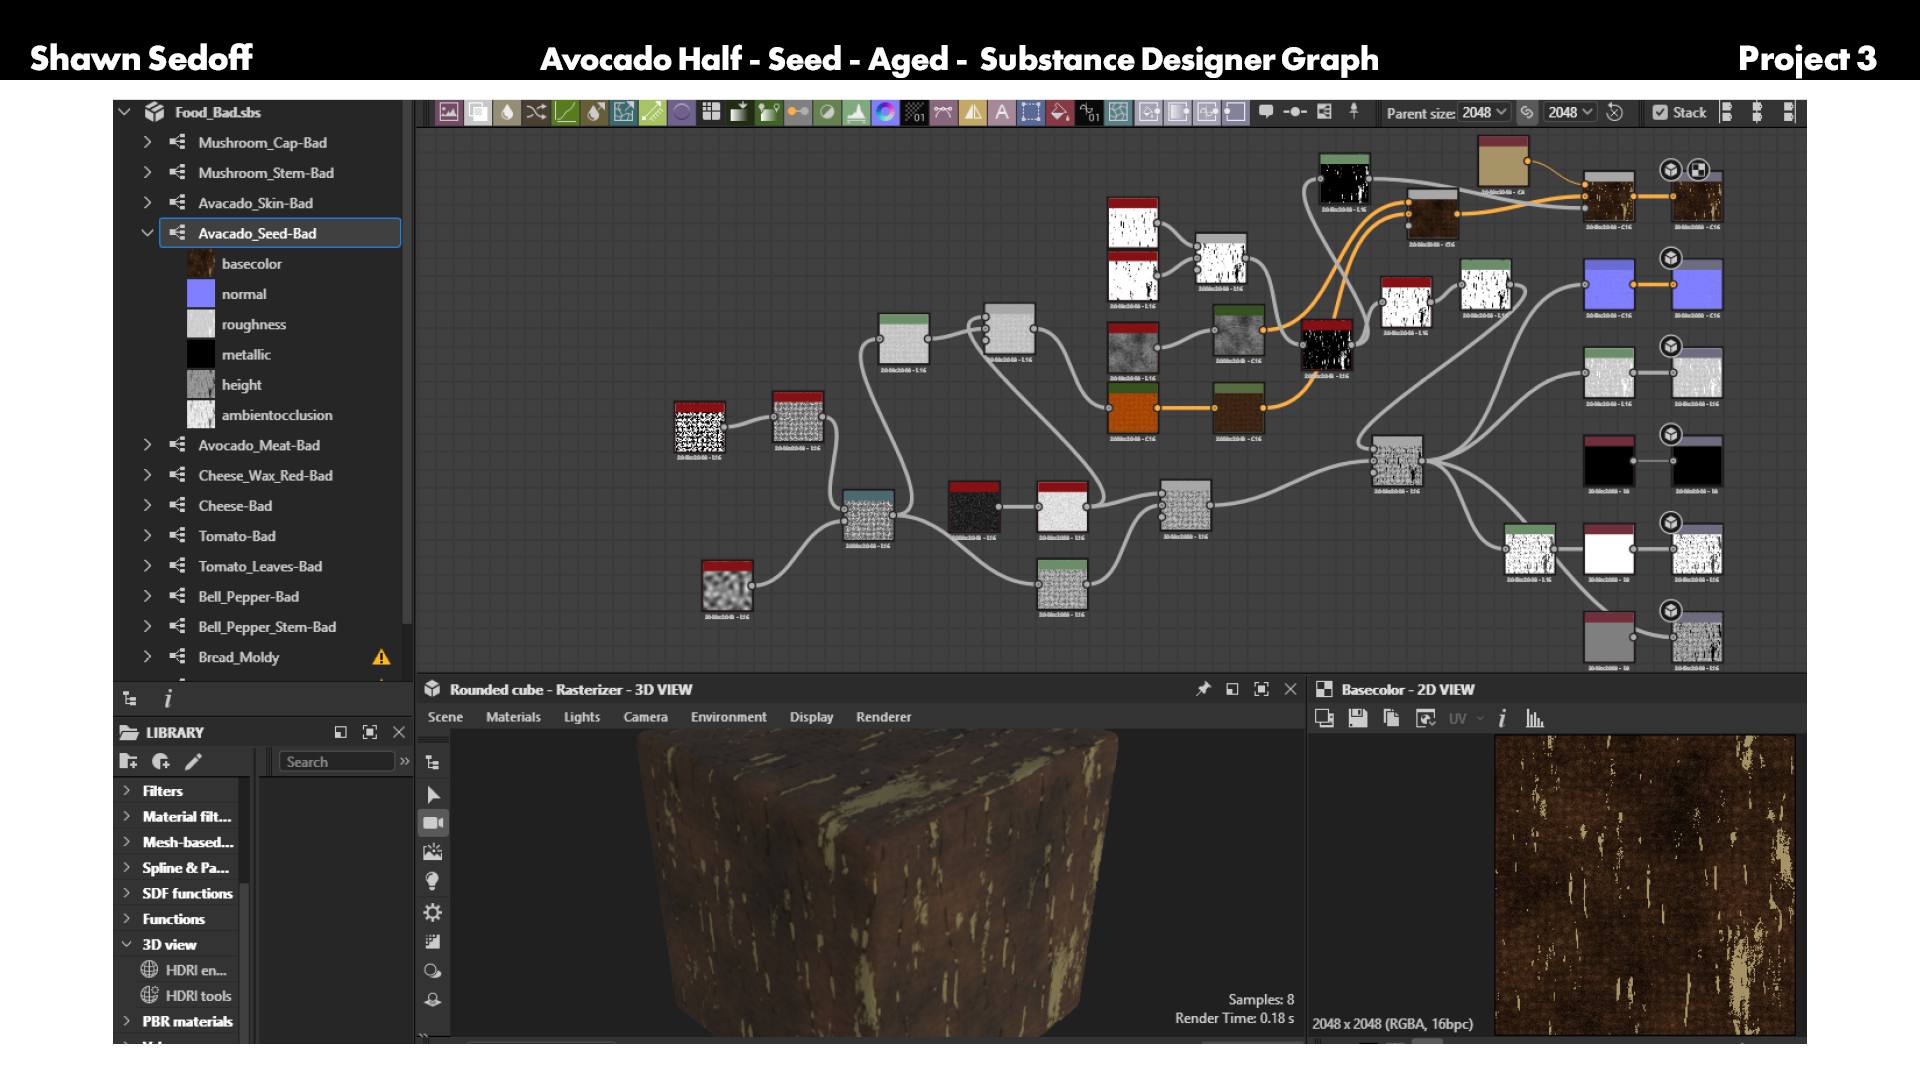Toggle the Stack checkbox
1920x1080 pixels.
(x=1660, y=112)
